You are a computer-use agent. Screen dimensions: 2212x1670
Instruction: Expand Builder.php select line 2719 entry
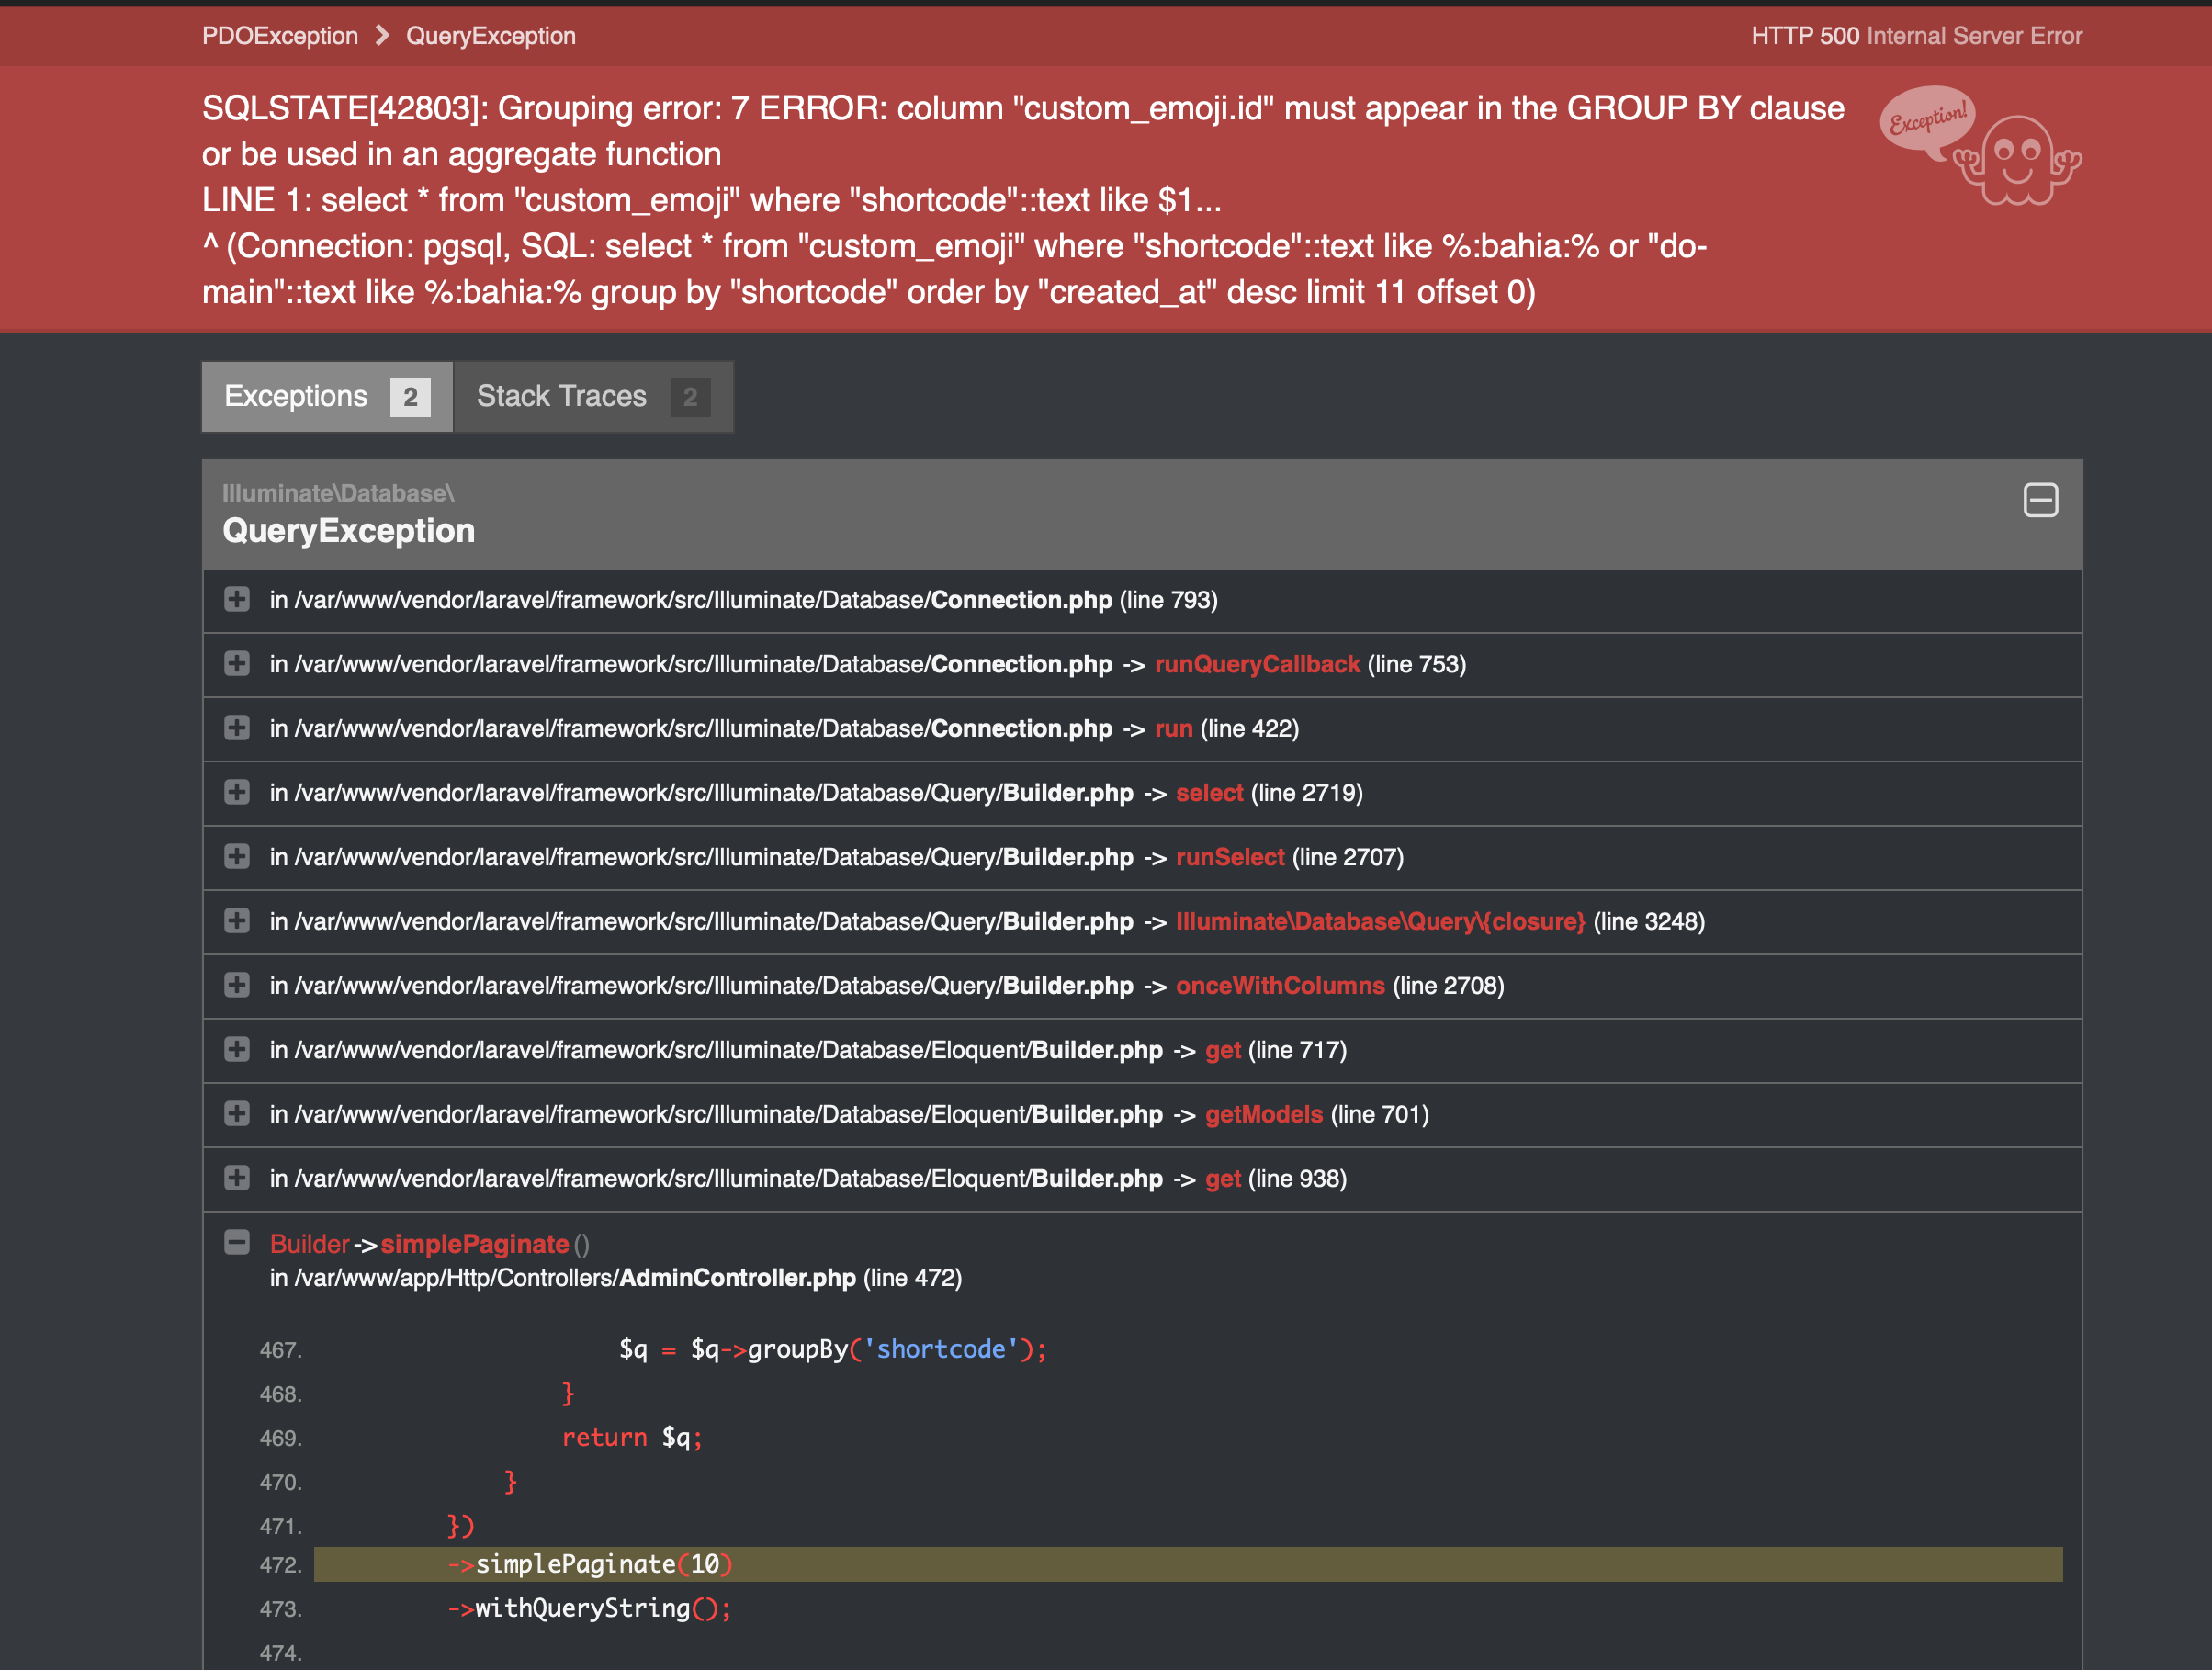pos(237,792)
